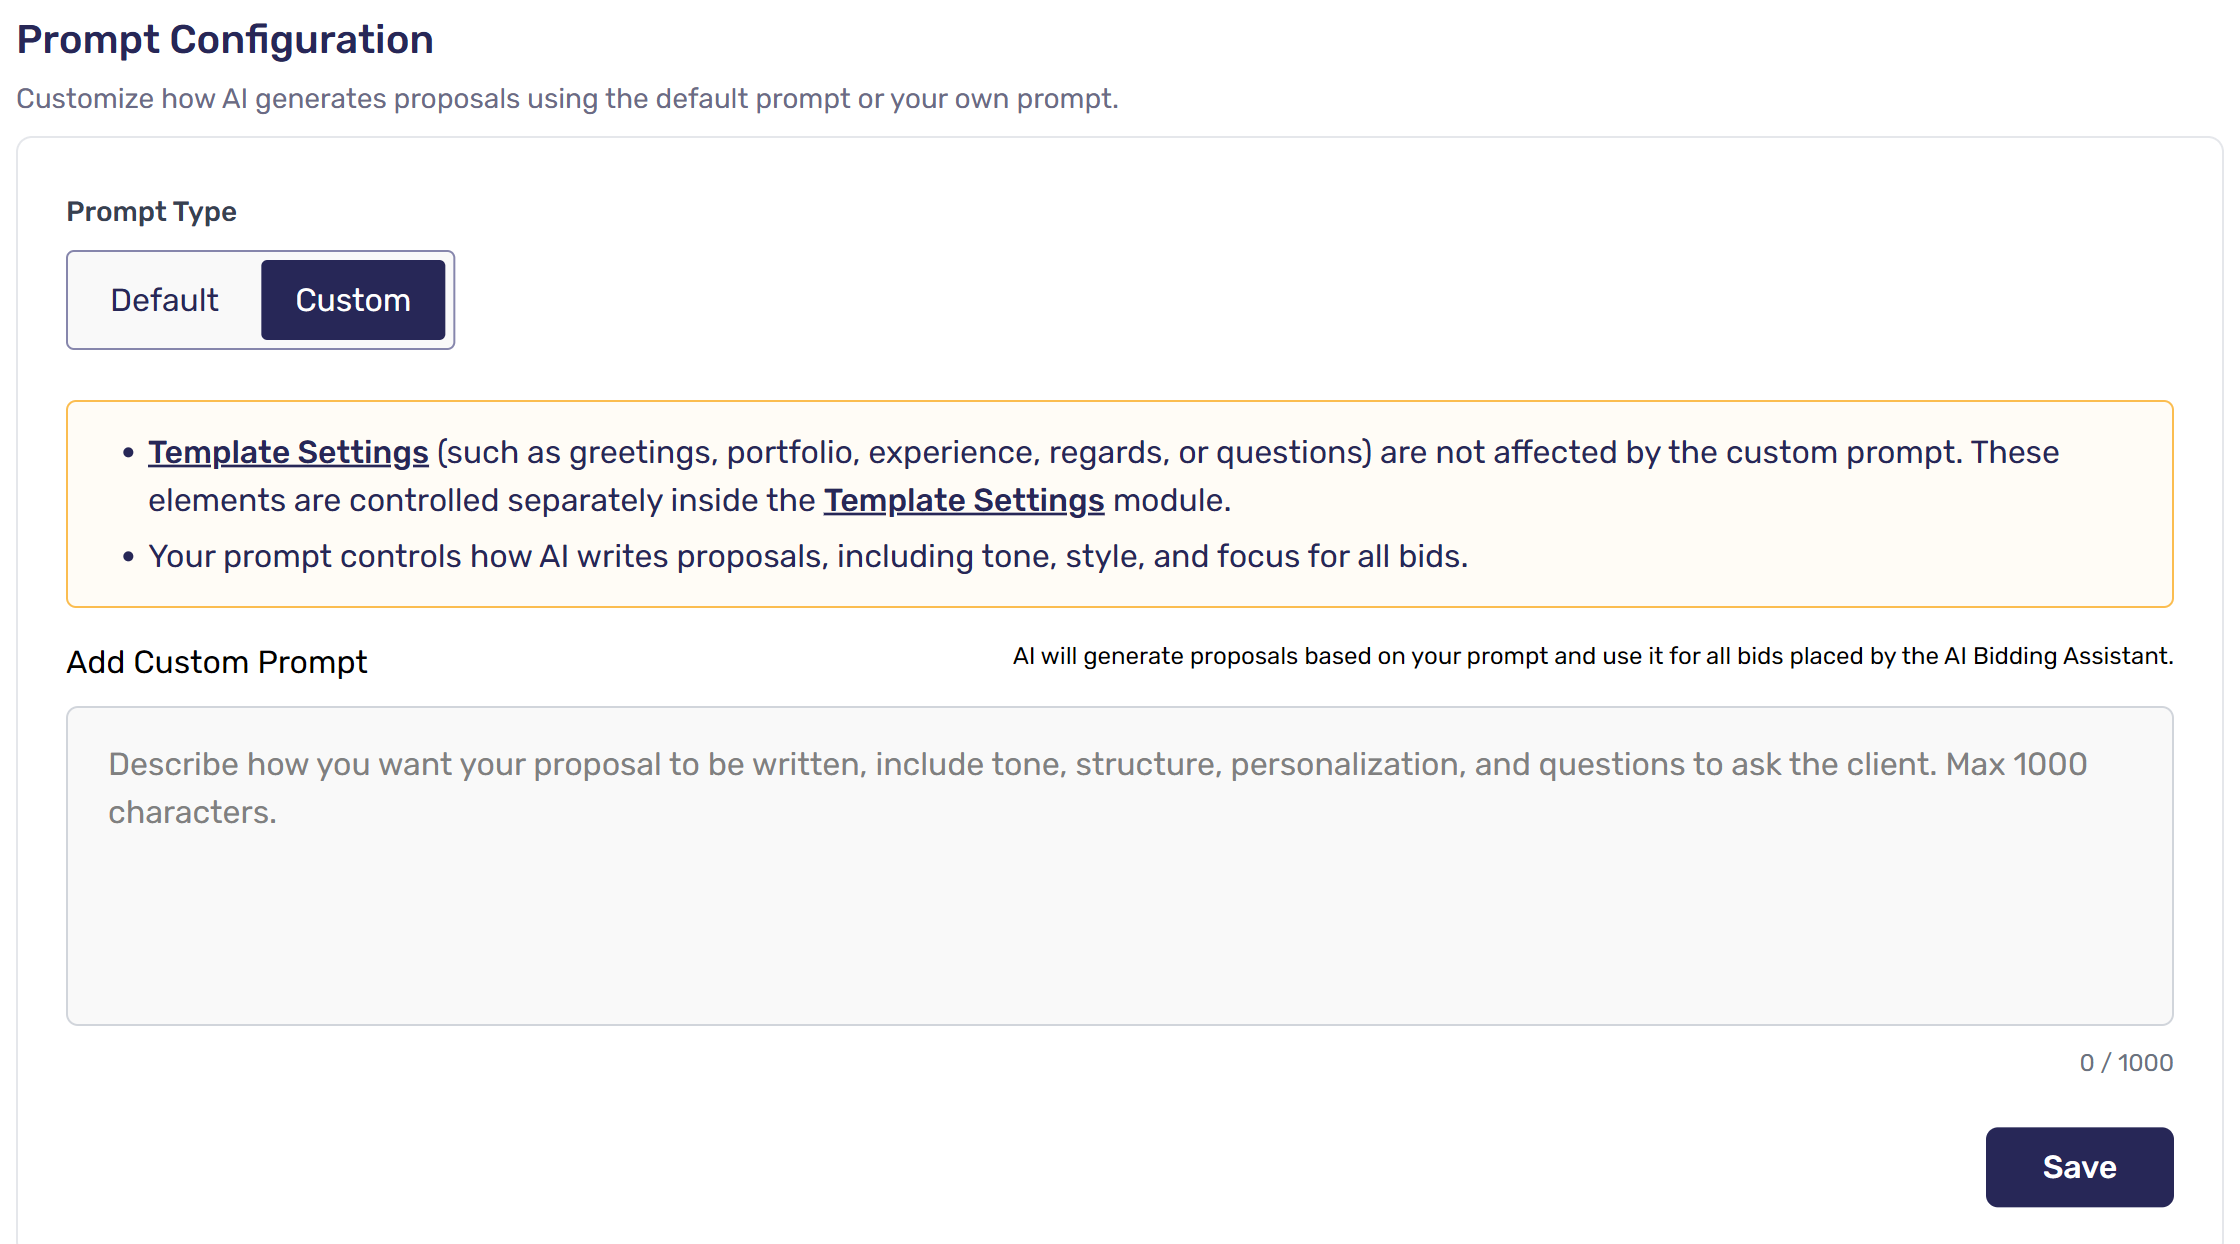Click the "Your prompt controls how AI writes" note

pos(808,556)
